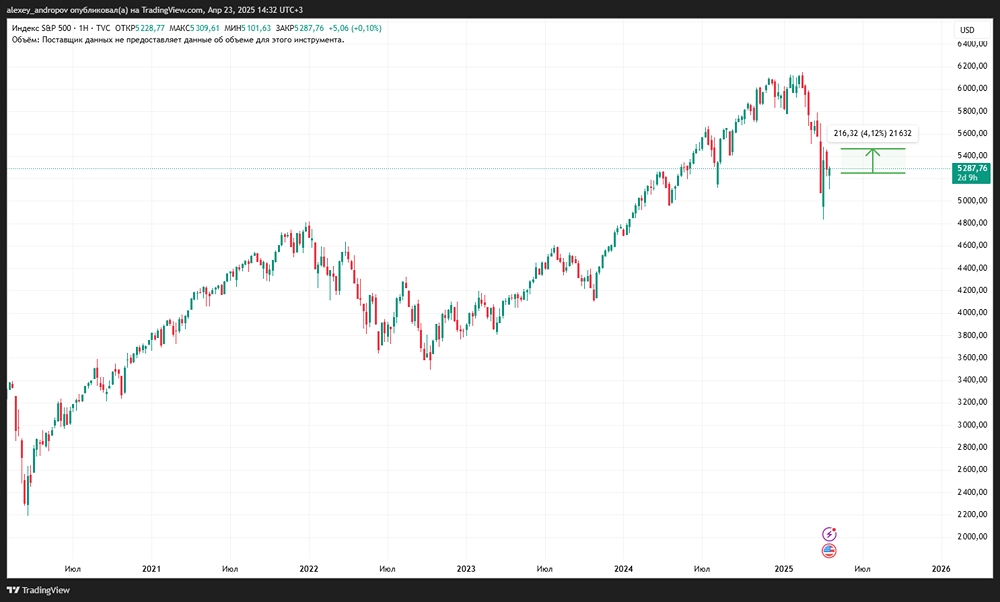The height and width of the screenshot is (602, 1000).
Task: Click the 5400,00 price axis label
Action: [x=972, y=156]
